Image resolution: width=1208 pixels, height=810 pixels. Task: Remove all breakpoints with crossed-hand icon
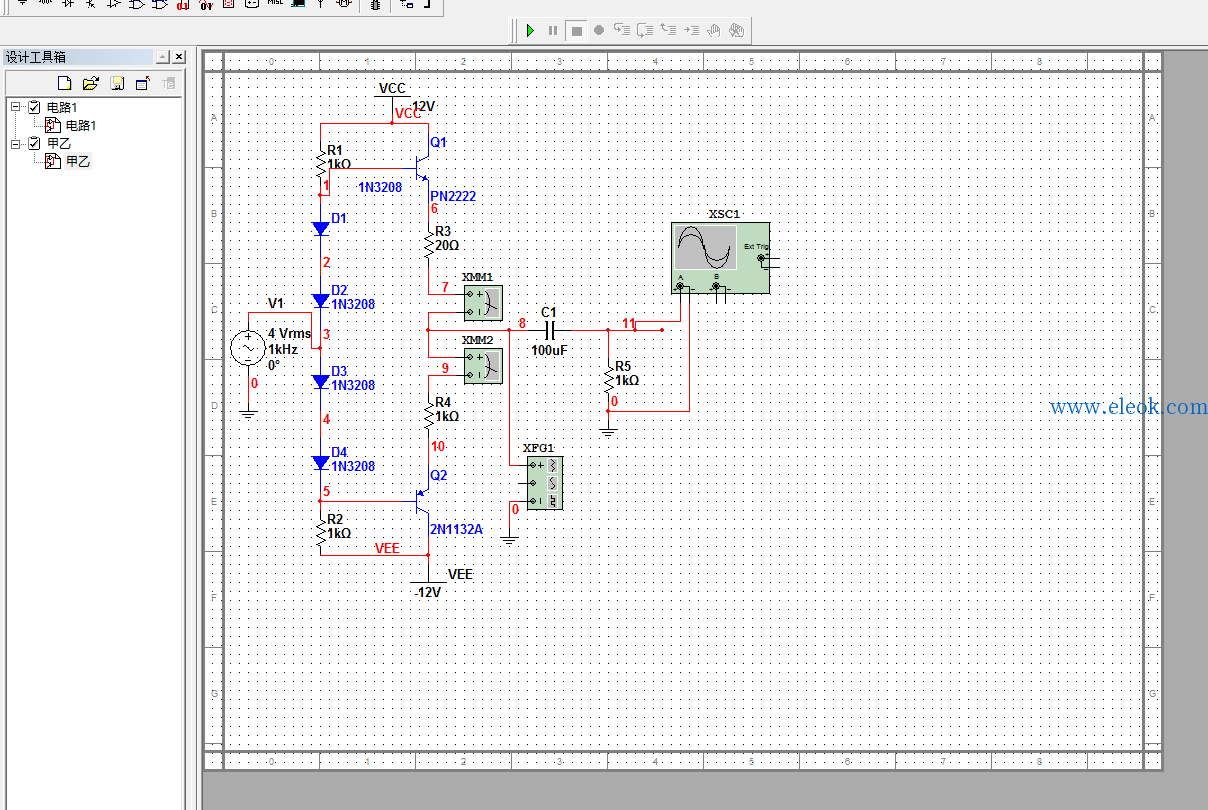[x=737, y=31]
